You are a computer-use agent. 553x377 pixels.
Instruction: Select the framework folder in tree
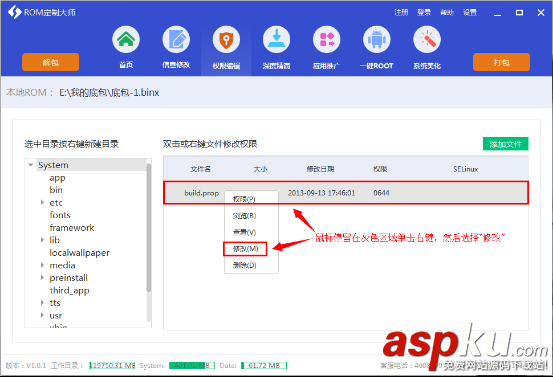pyautogui.click(x=72, y=227)
